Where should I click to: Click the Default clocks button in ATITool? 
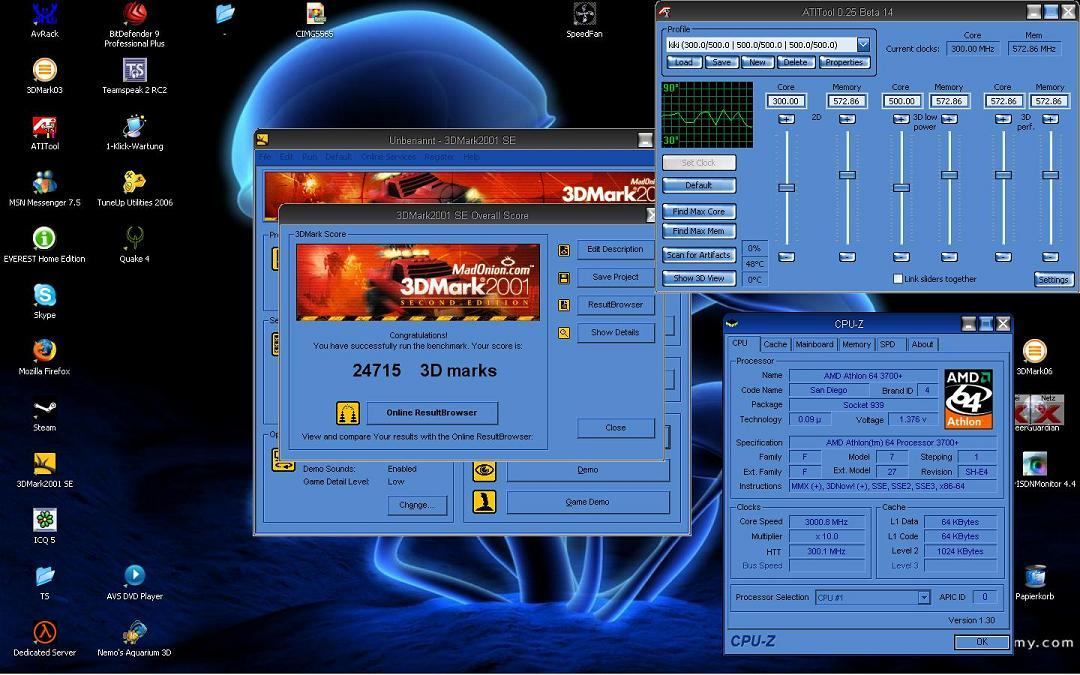point(698,185)
